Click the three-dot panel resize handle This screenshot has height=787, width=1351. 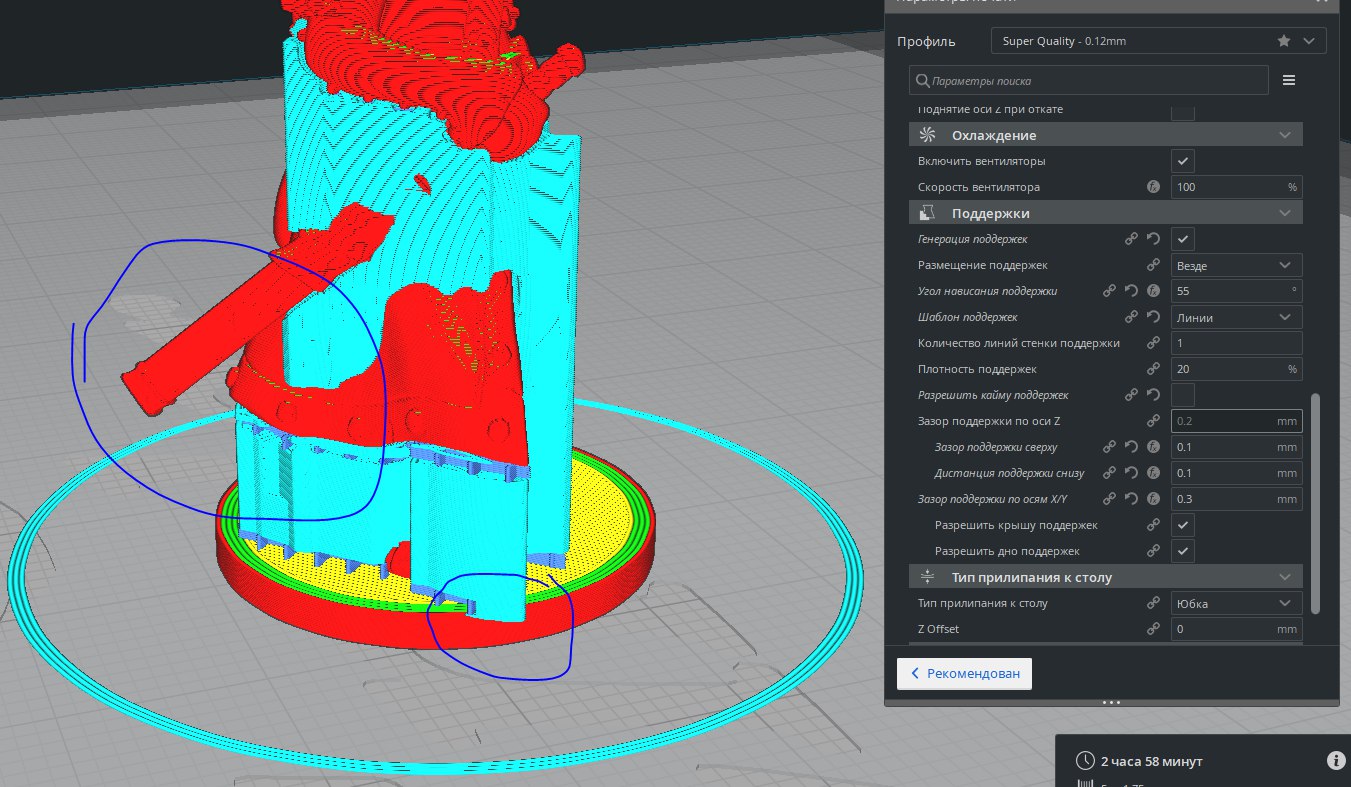click(x=1111, y=702)
